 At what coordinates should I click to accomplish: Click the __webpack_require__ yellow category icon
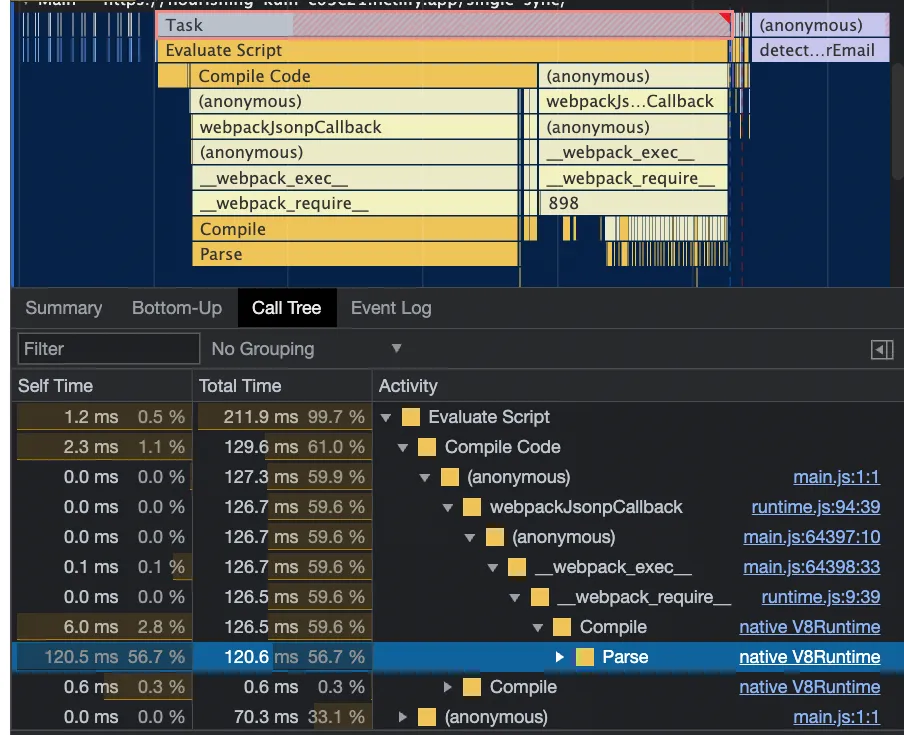[x=540, y=597]
